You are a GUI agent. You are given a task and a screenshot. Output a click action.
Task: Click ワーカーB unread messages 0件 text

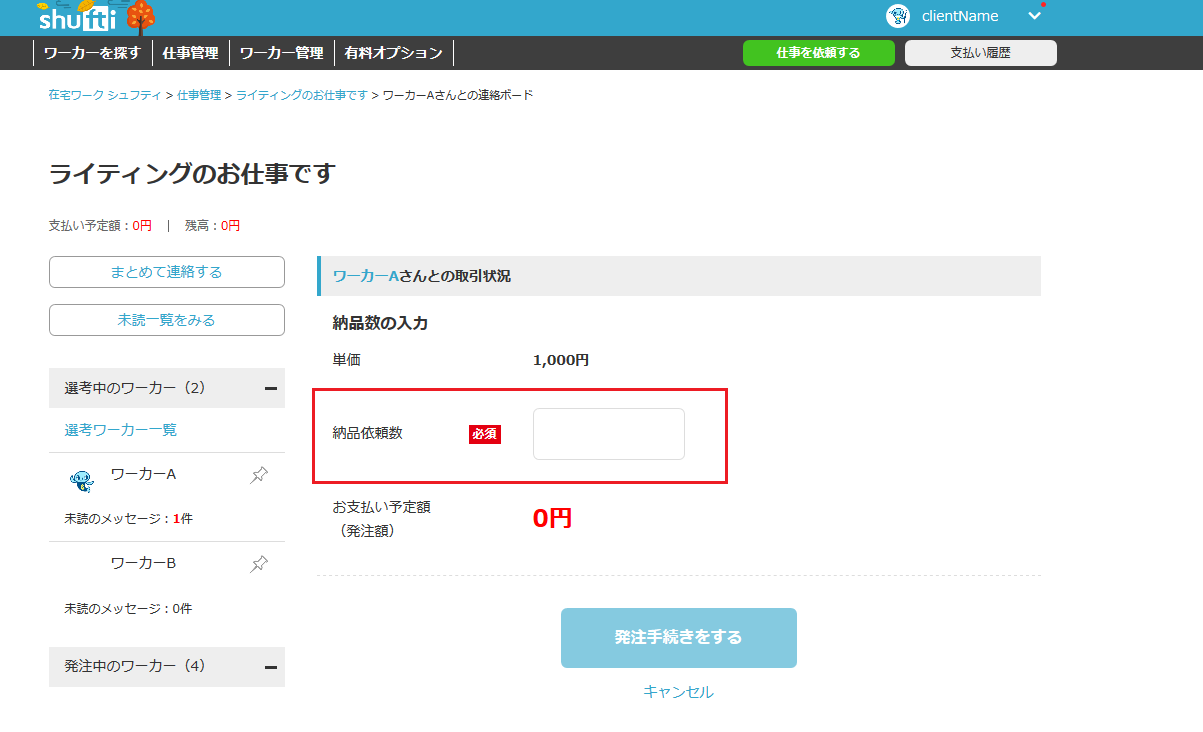point(129,608)
